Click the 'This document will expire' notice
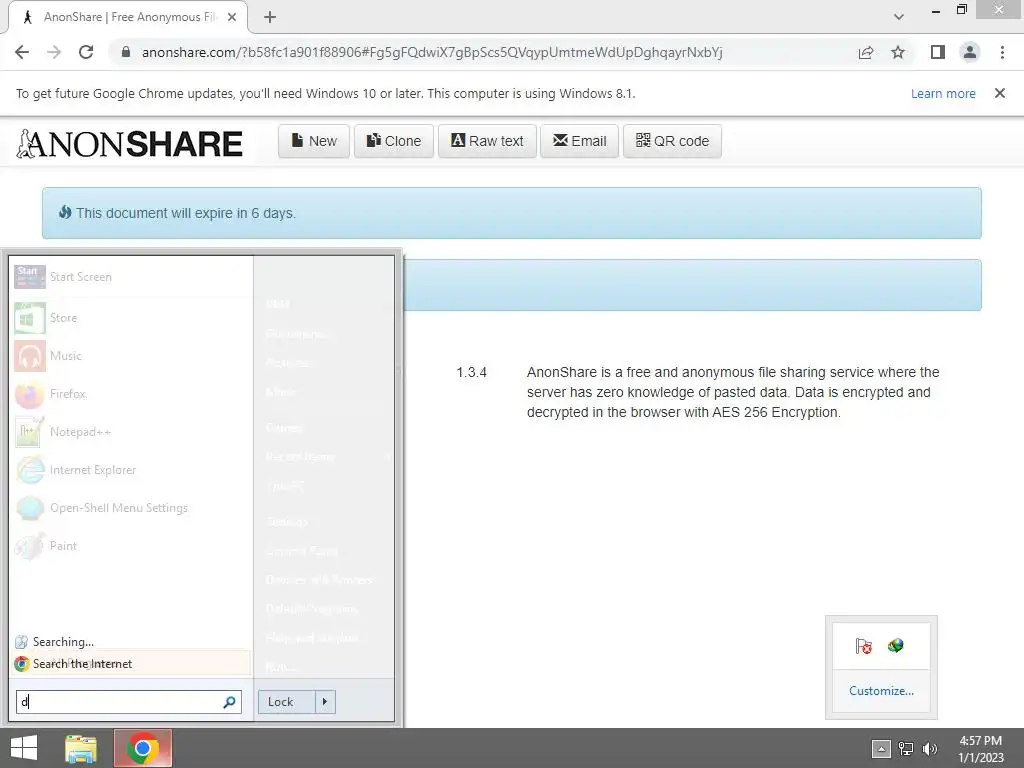This screenshot has height=768, width=1024. click(x=511, y=214)
